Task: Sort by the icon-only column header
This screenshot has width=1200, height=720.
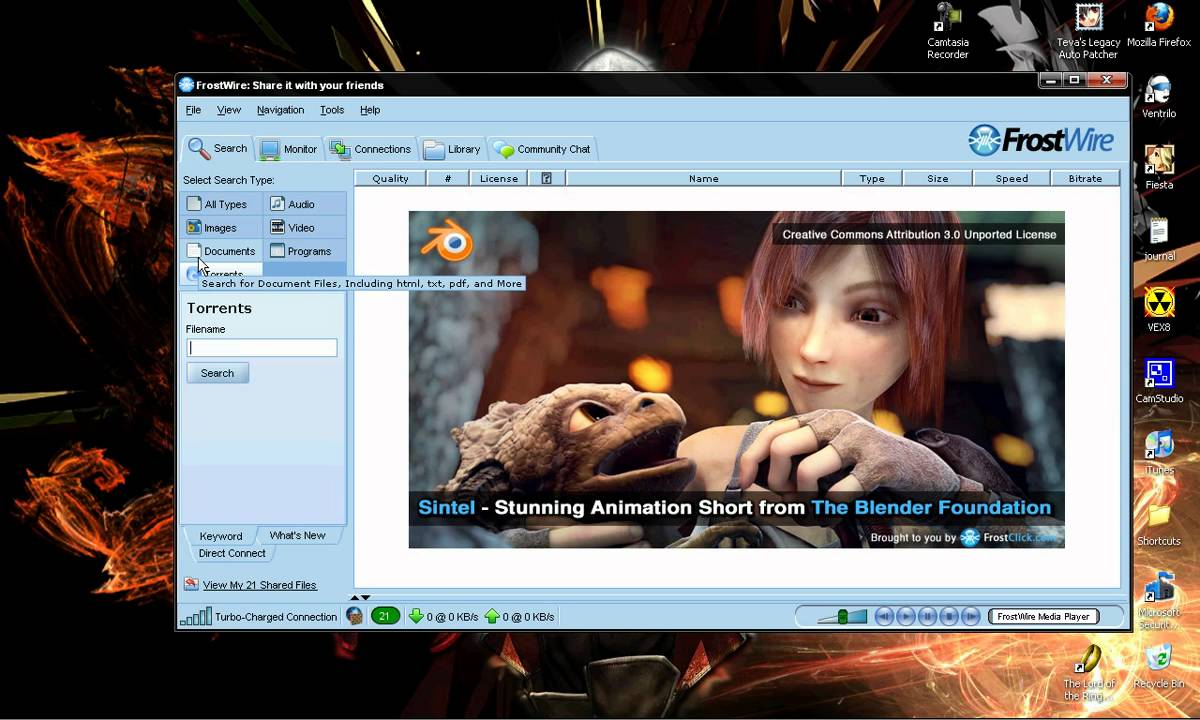Action: tap(547, 178)
